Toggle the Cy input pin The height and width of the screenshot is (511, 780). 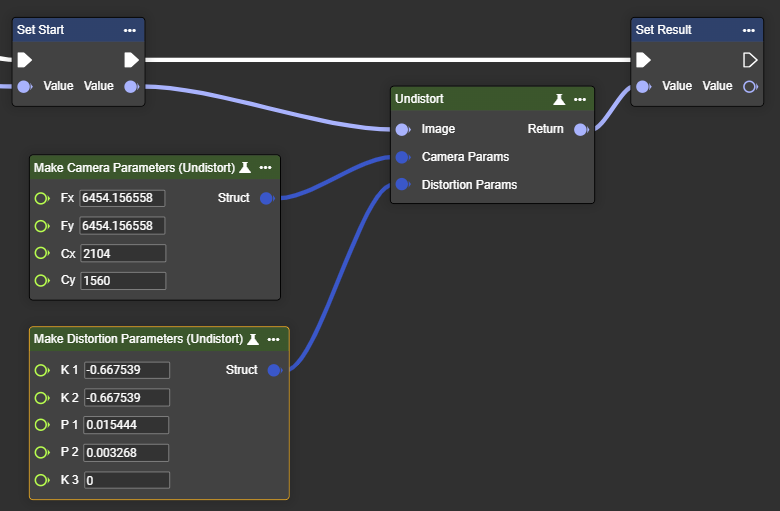pos(42,281)
